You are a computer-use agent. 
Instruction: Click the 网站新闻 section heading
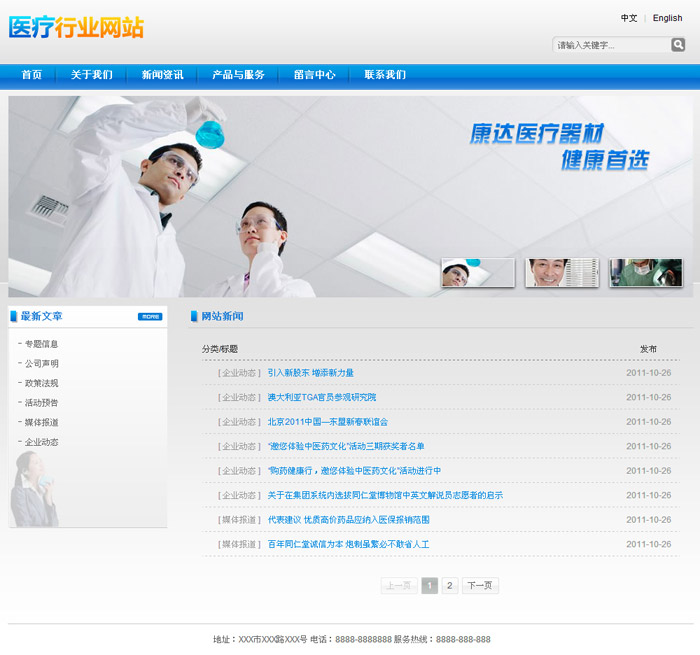tap(222, 317)
